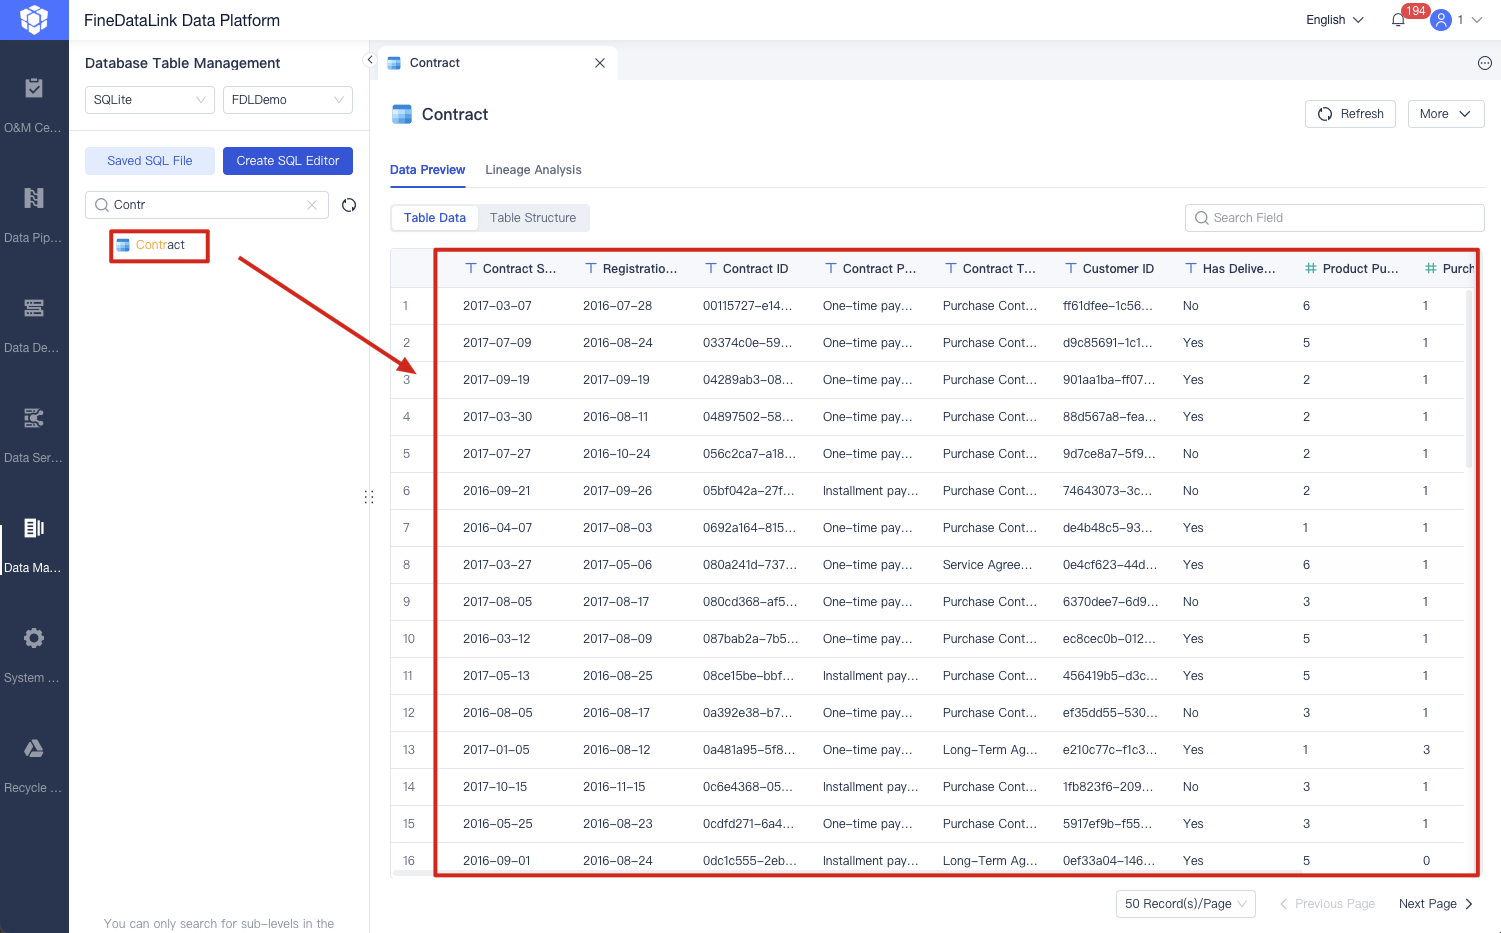Click Service Agree... cell in row 8

click(x=988, y=565)
